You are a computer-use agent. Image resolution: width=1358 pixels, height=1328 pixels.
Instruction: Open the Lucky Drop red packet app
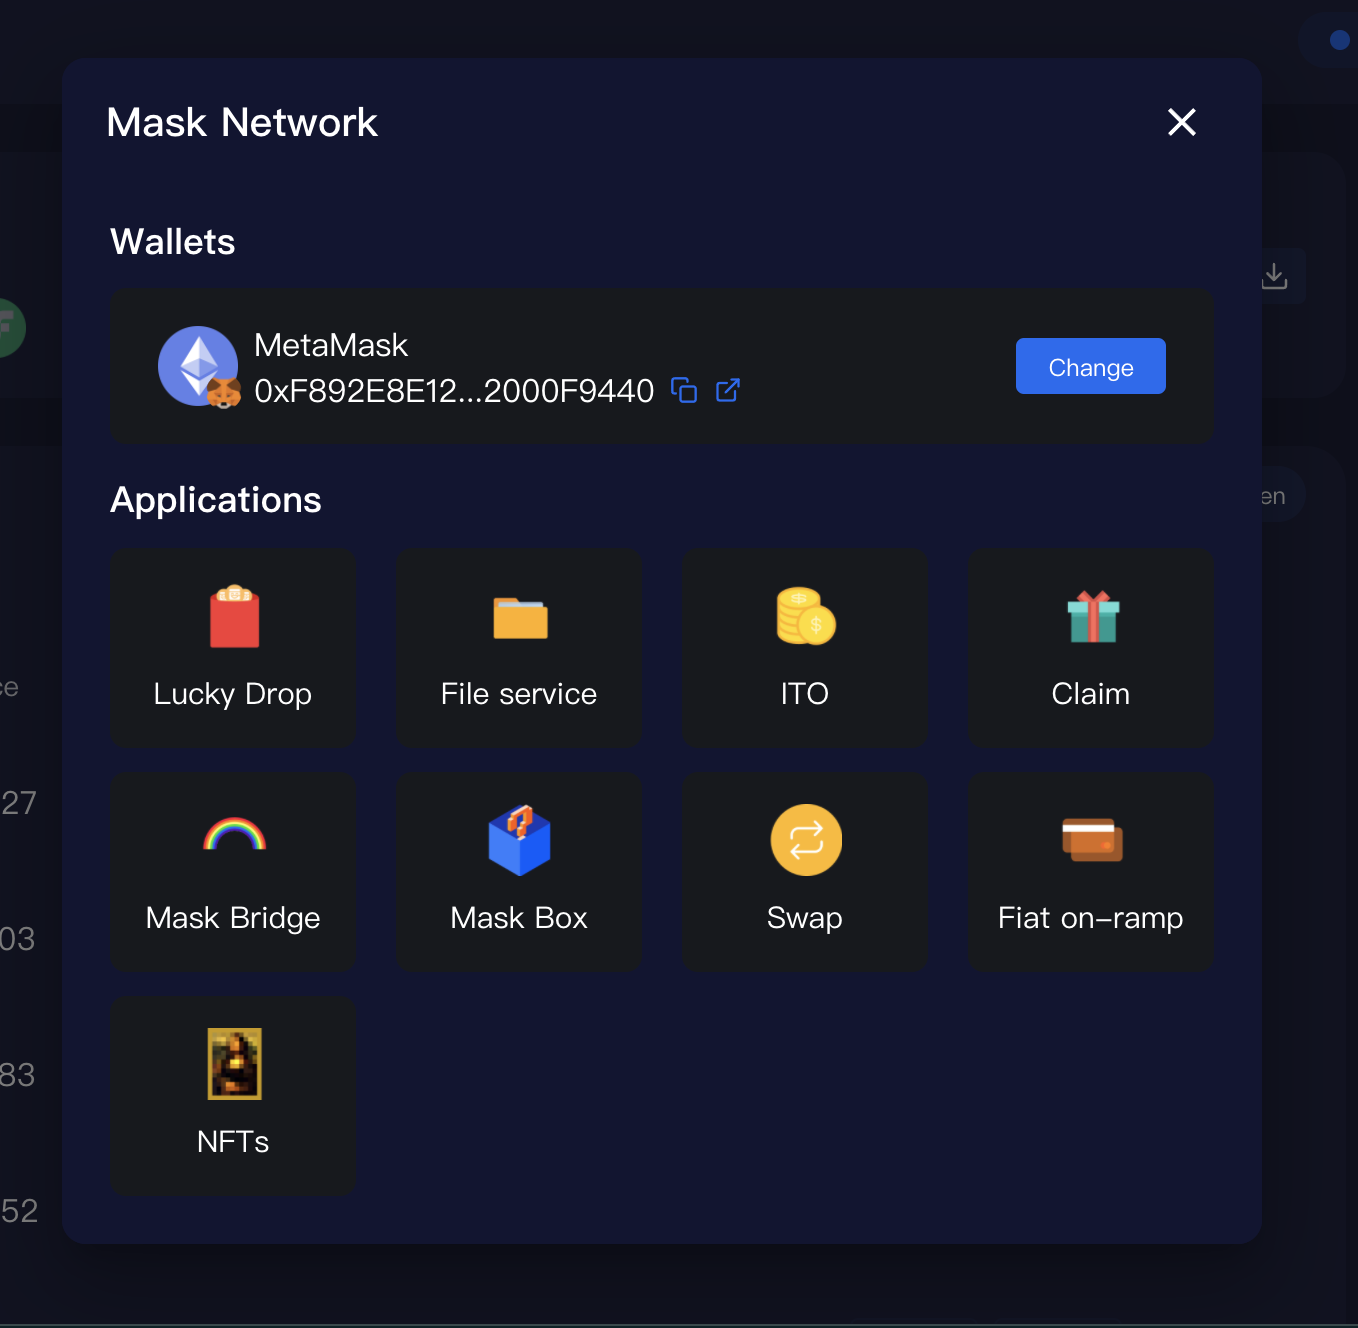click(x=233, y=647)
